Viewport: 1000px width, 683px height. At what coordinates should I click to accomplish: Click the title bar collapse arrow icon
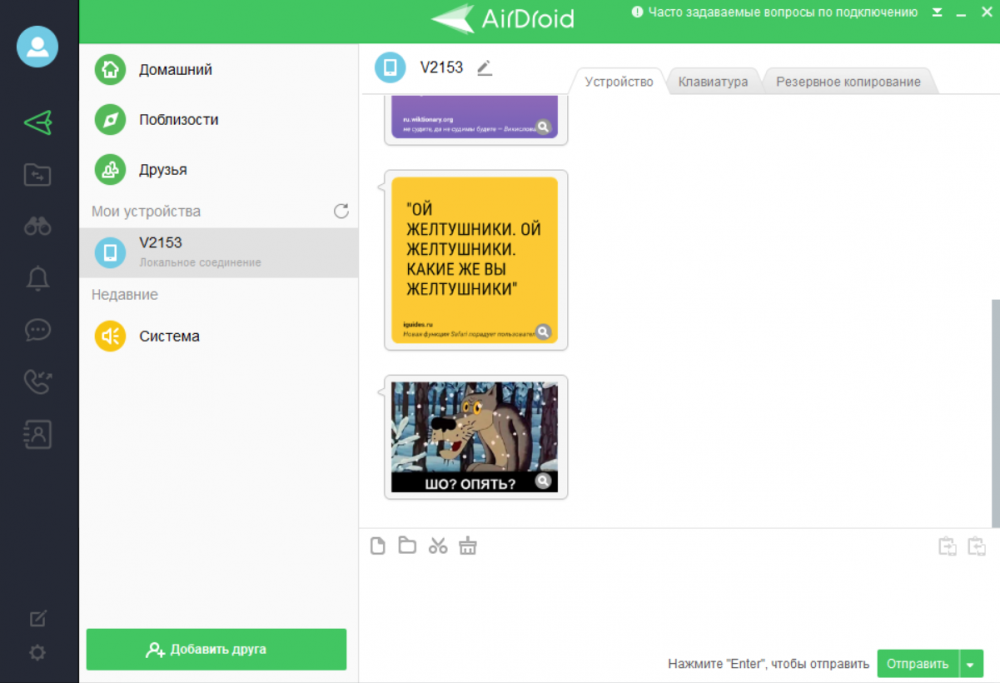[x=937, y=13]
